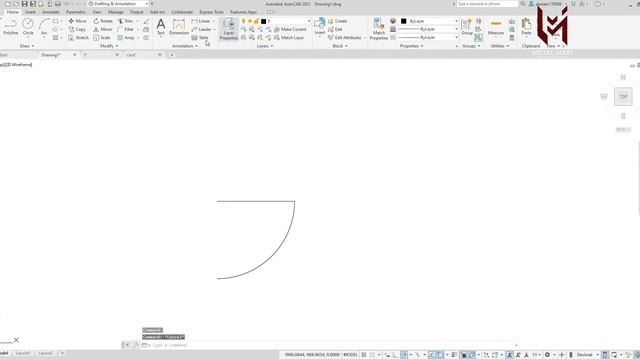
Task: Toggle grid display in status bar
Action: (364, 355)
